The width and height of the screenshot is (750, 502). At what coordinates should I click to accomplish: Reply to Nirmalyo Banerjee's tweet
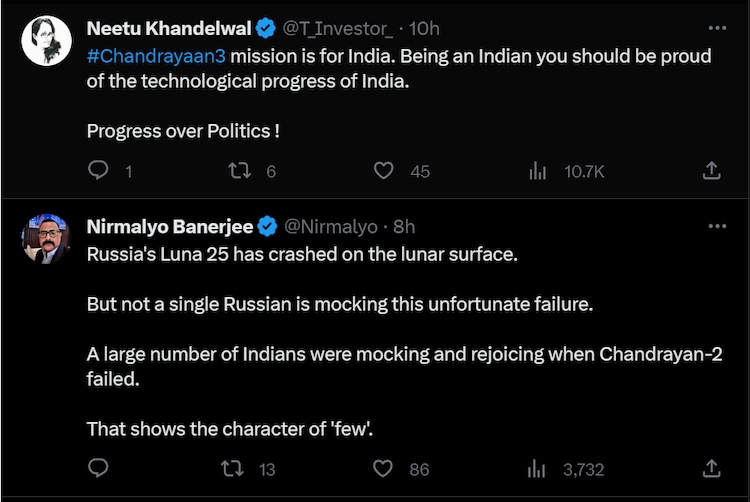click(98, 468)
